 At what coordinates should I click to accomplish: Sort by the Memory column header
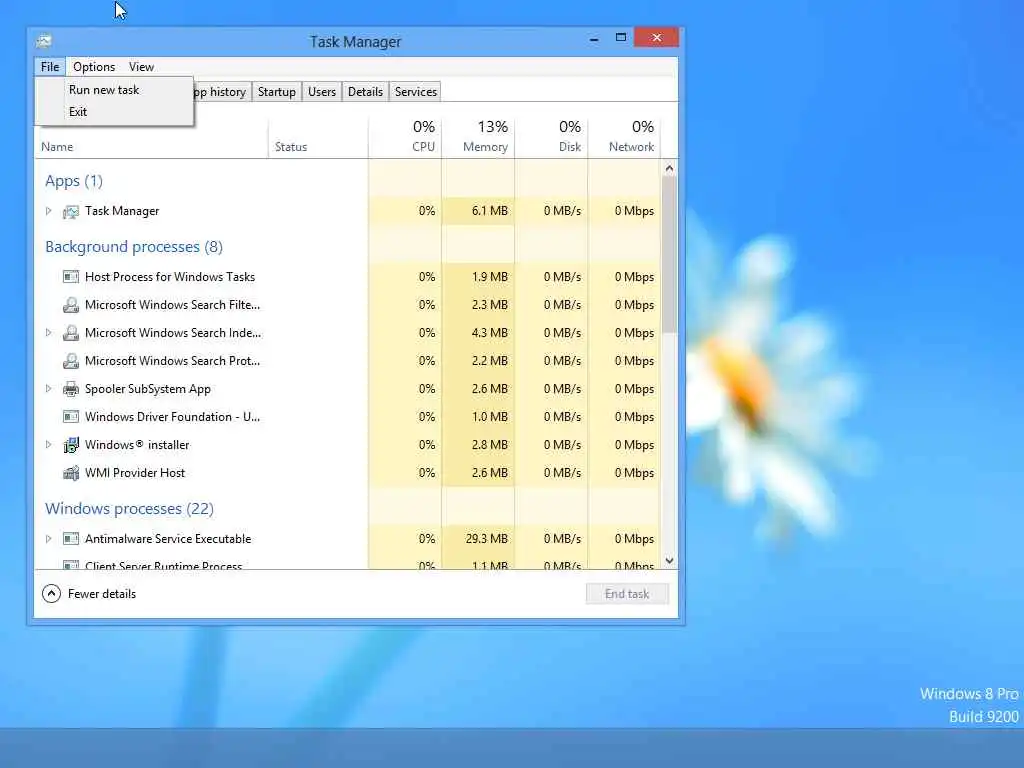[x=479, y=138]
